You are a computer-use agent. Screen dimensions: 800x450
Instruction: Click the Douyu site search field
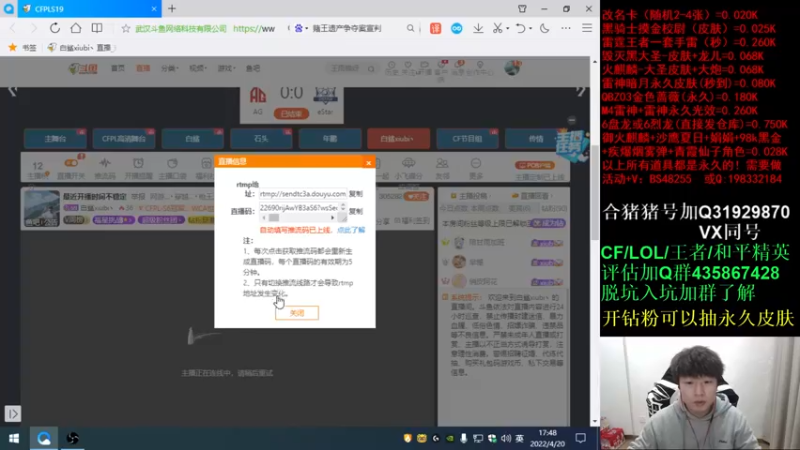point(347,68)
